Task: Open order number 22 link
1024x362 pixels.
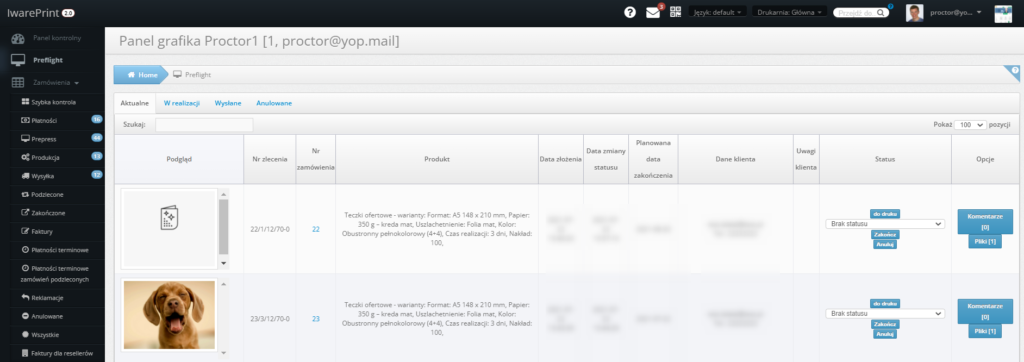Action: click(316, 229)
